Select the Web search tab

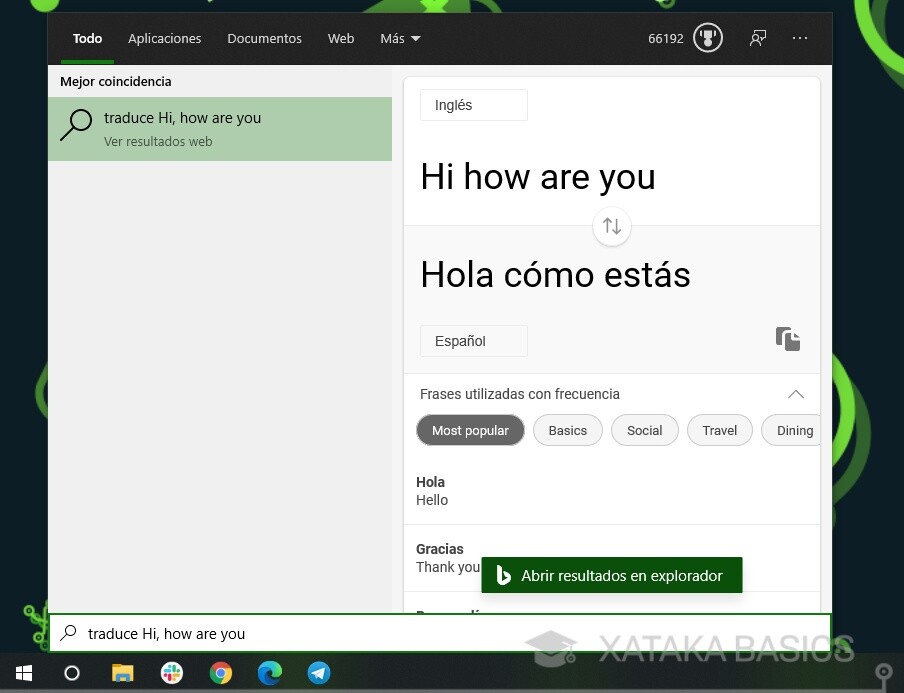pos(340,38)
